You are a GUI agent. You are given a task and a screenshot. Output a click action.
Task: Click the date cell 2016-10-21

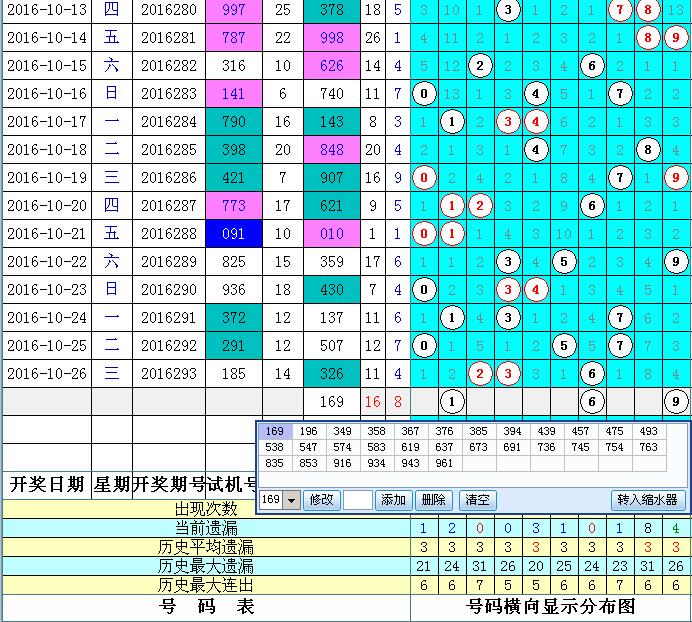click(x=47, y=234)
